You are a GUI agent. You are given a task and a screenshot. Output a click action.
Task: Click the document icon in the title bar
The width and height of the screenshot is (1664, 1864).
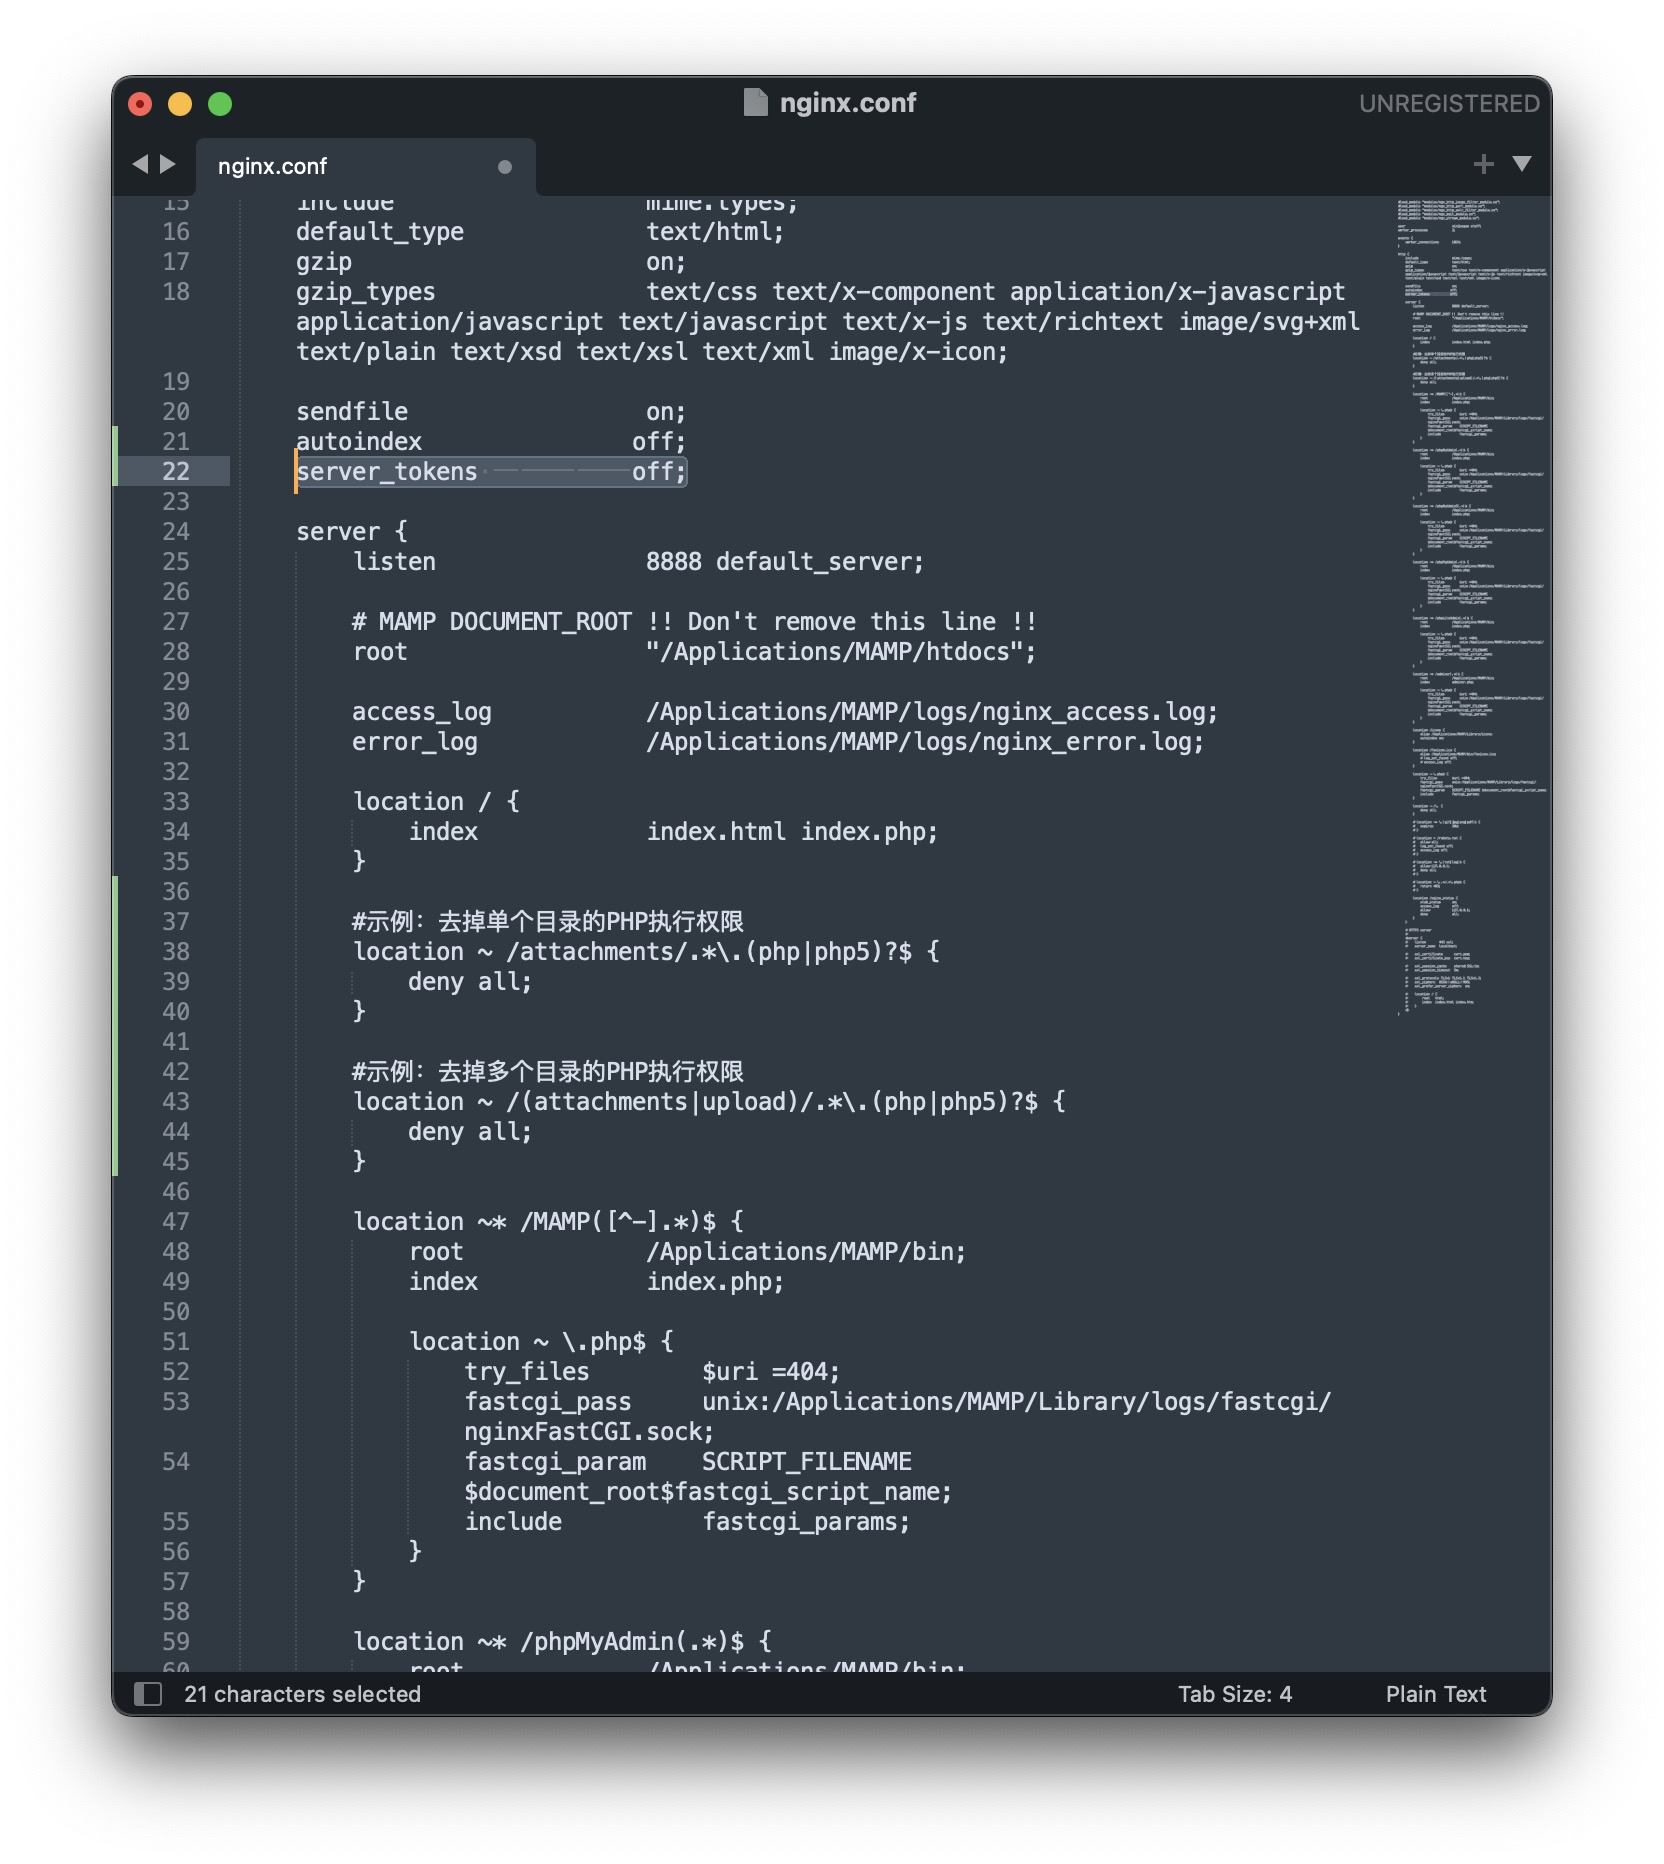coord(757,101)
